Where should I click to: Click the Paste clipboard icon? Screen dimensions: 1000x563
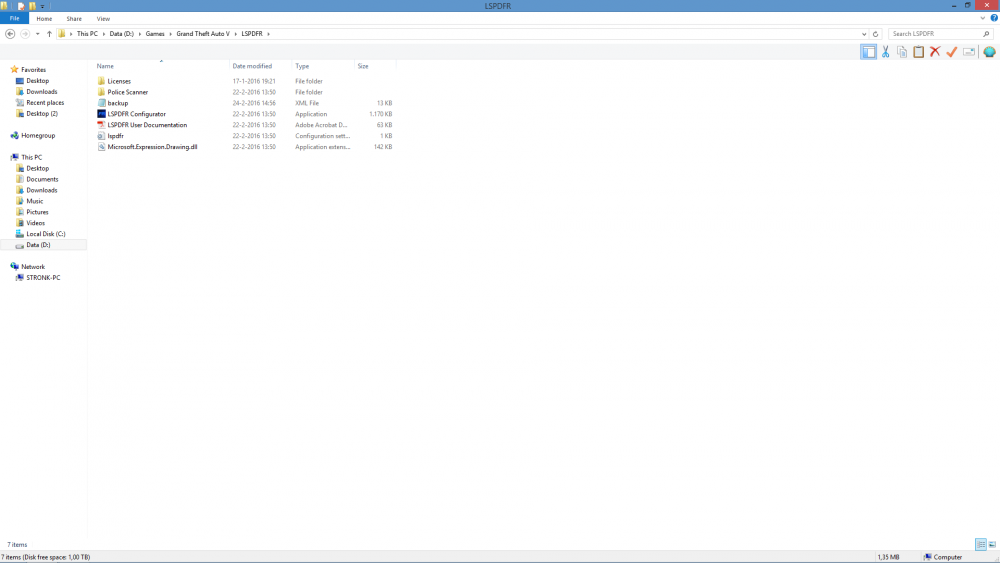918,52
